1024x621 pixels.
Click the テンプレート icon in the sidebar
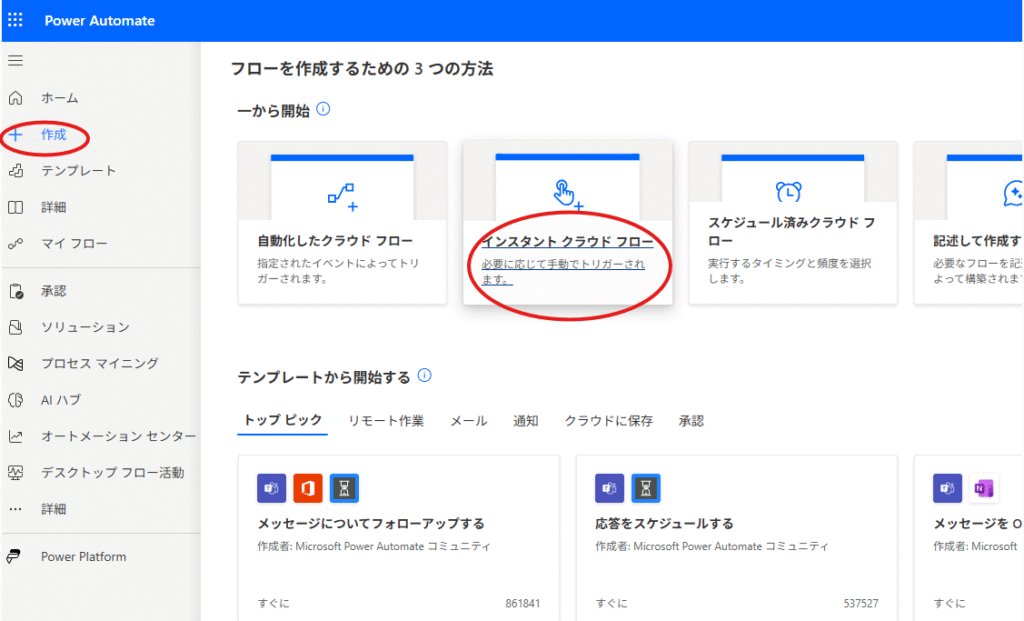click(16, 171)
